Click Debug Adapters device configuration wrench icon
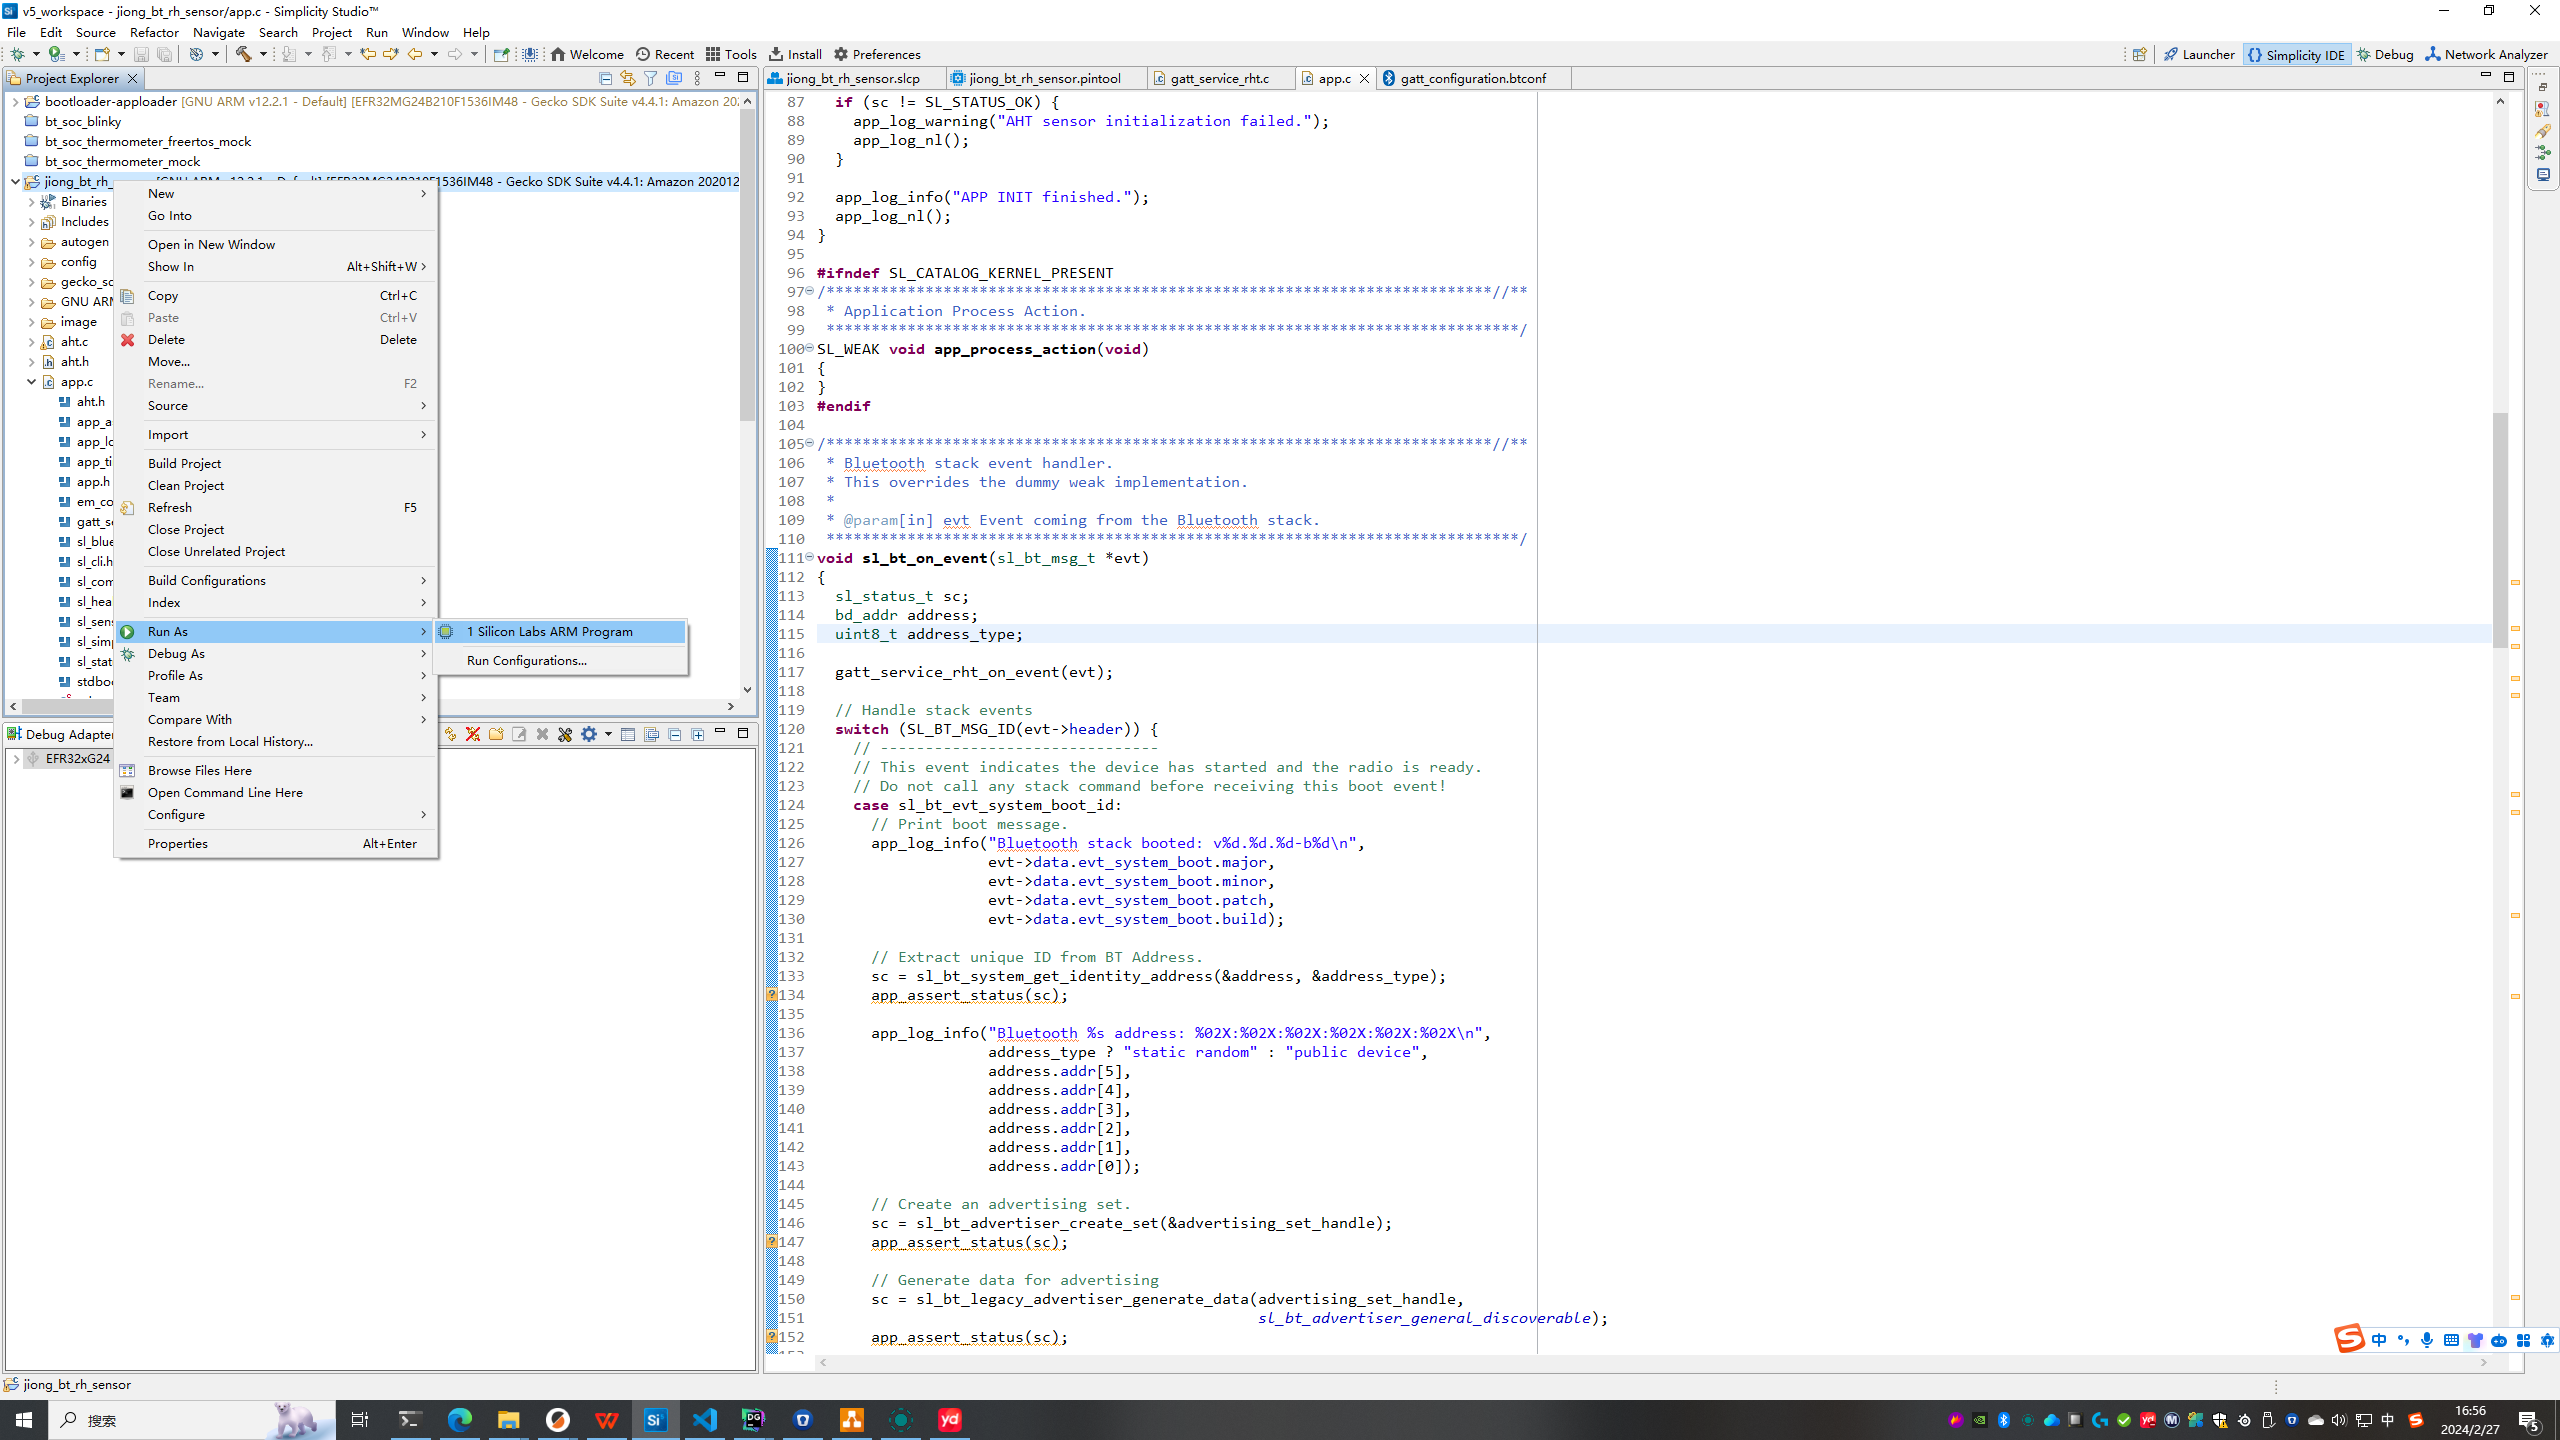 (x=565, y=734)
